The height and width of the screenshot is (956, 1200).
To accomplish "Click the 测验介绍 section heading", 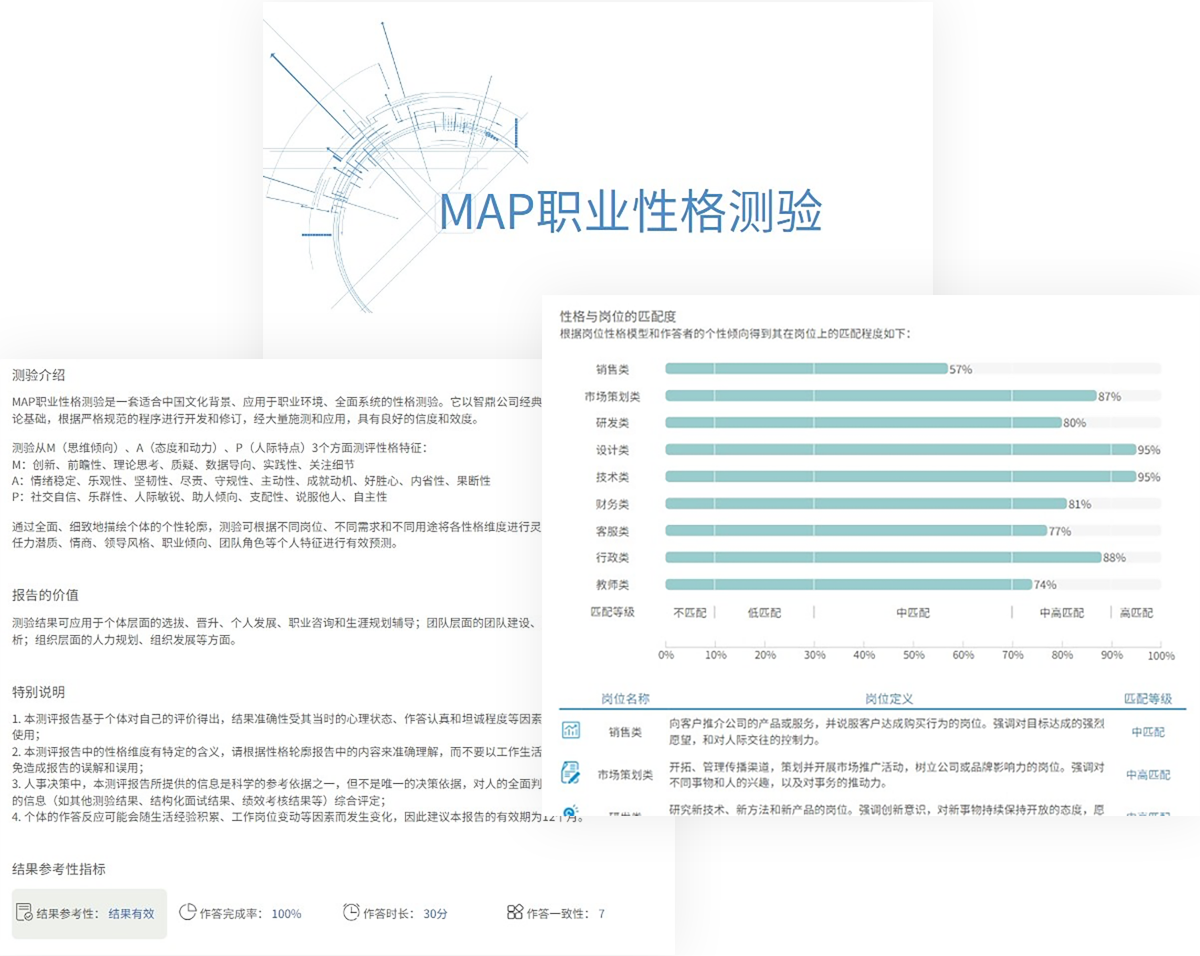I will (39, 376).
